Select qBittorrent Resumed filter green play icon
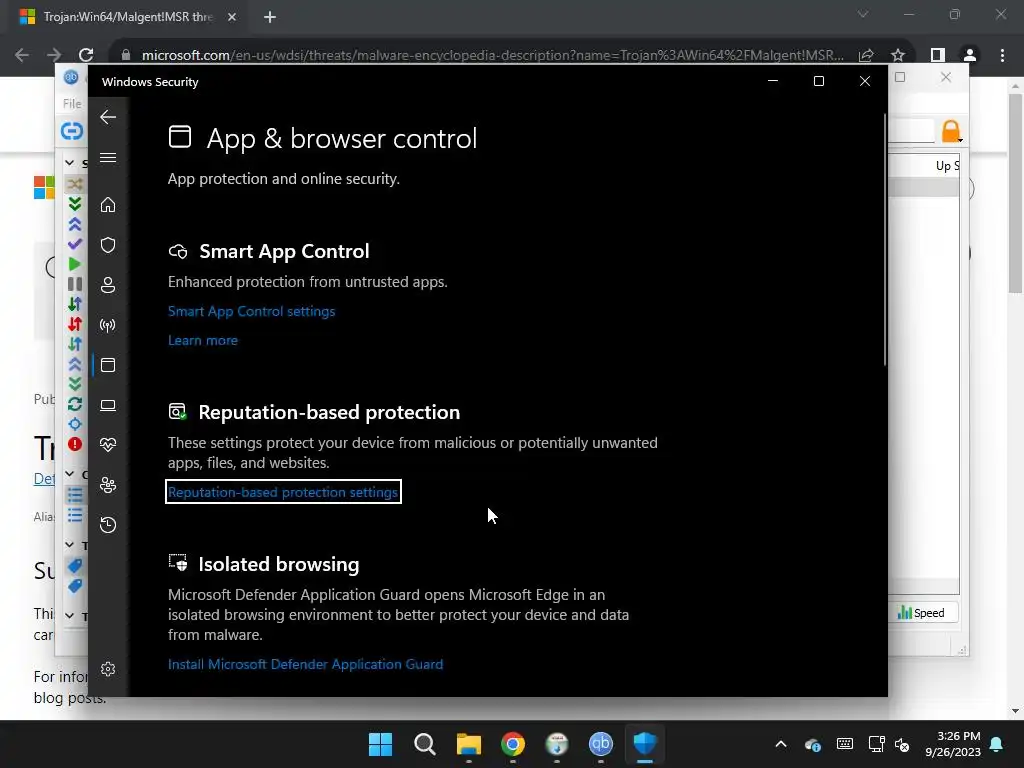 [75, 264]
